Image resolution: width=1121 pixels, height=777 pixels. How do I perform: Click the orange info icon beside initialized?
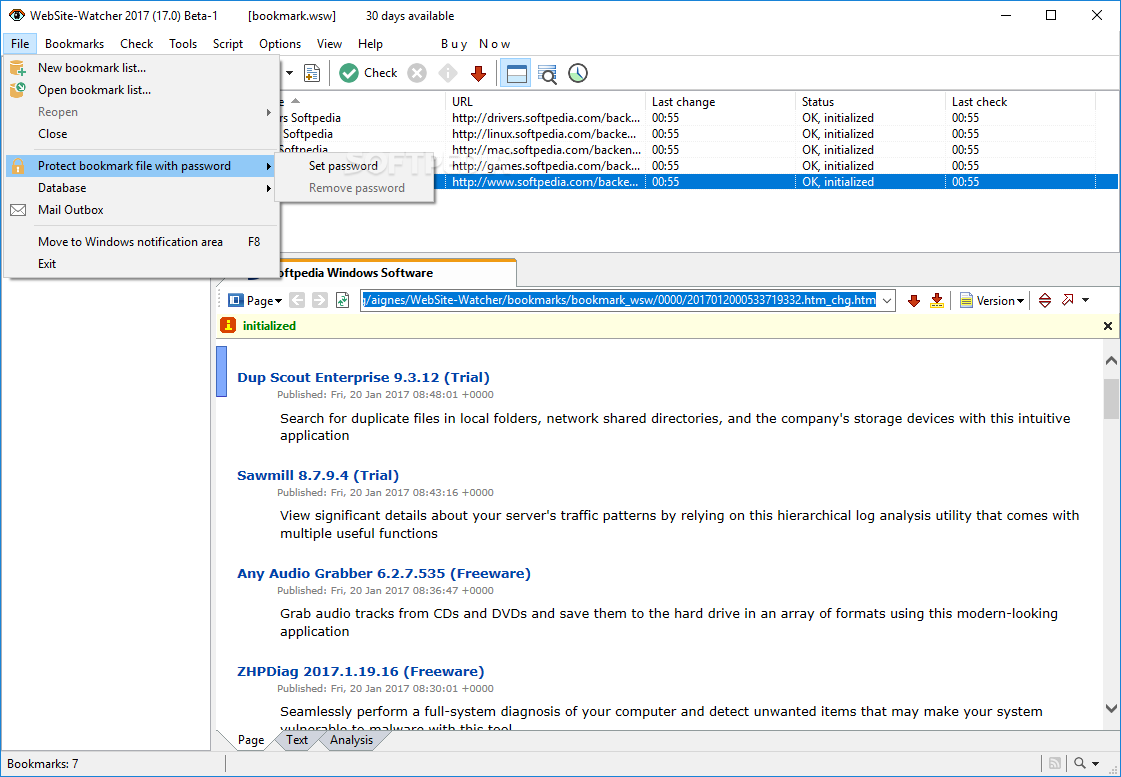click(228, 325)
